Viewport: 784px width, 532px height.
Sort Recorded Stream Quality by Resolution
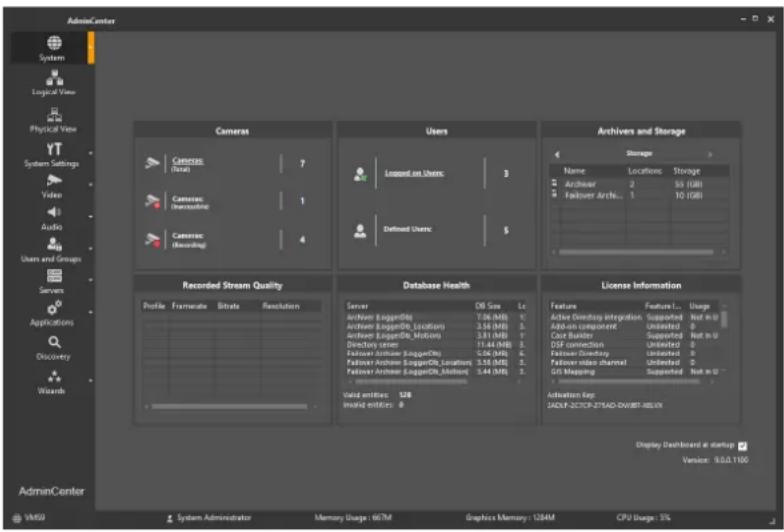click(x=281, y=306)
